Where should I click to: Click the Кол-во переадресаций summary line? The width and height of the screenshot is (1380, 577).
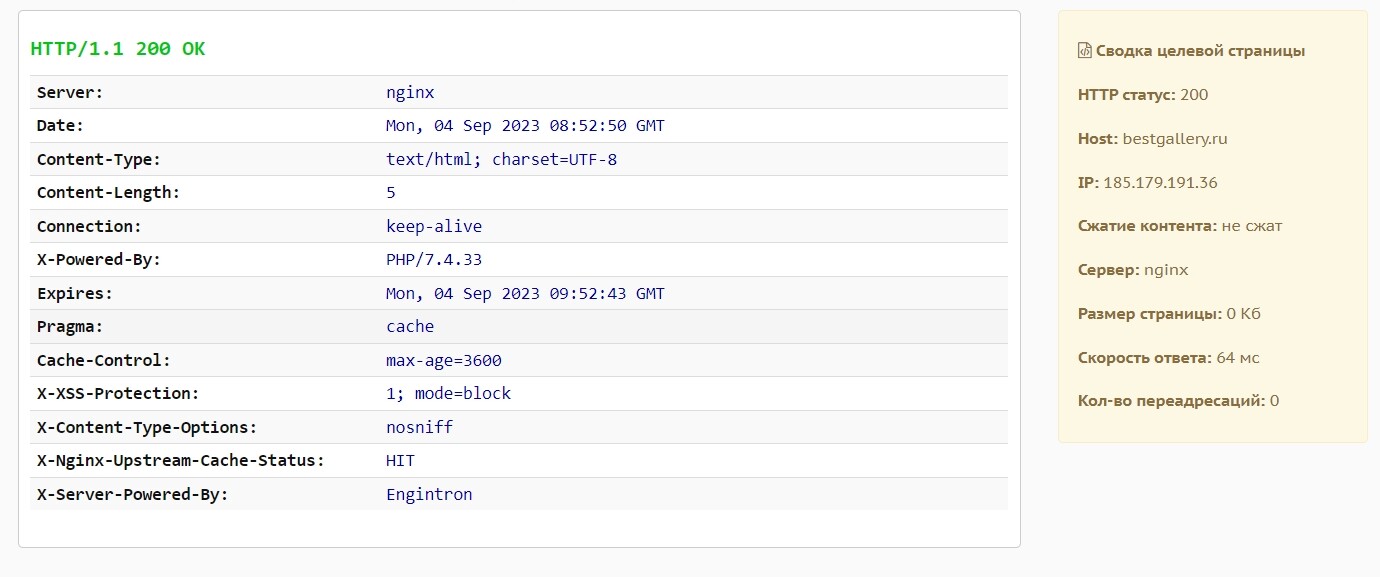point(1178,401)
